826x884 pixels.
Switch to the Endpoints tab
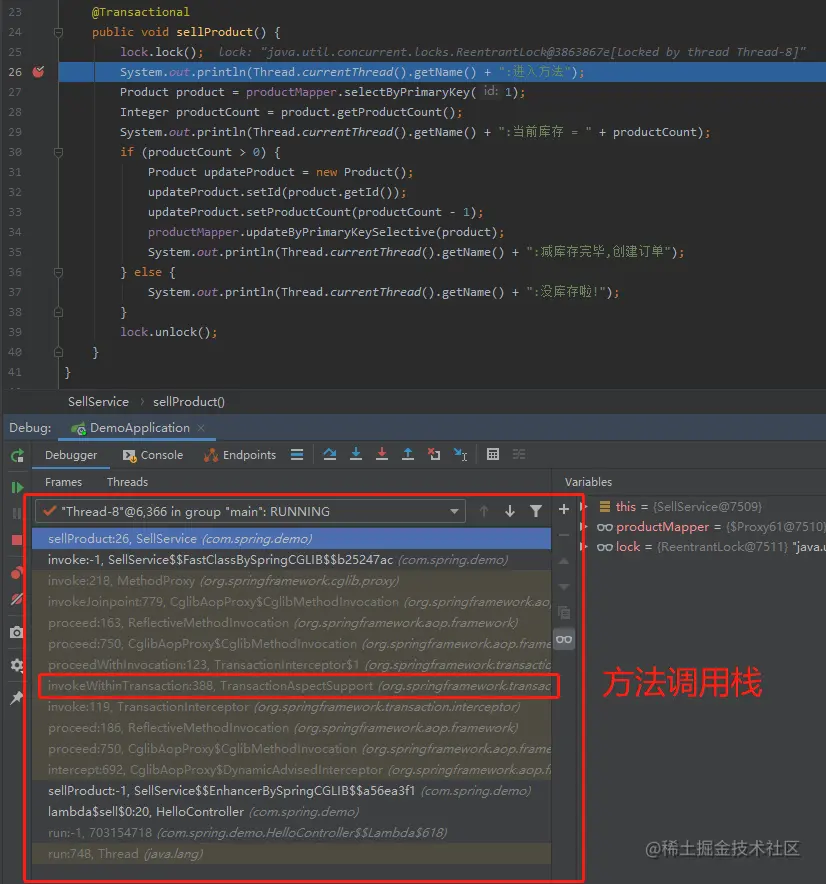tap(240, 455)
